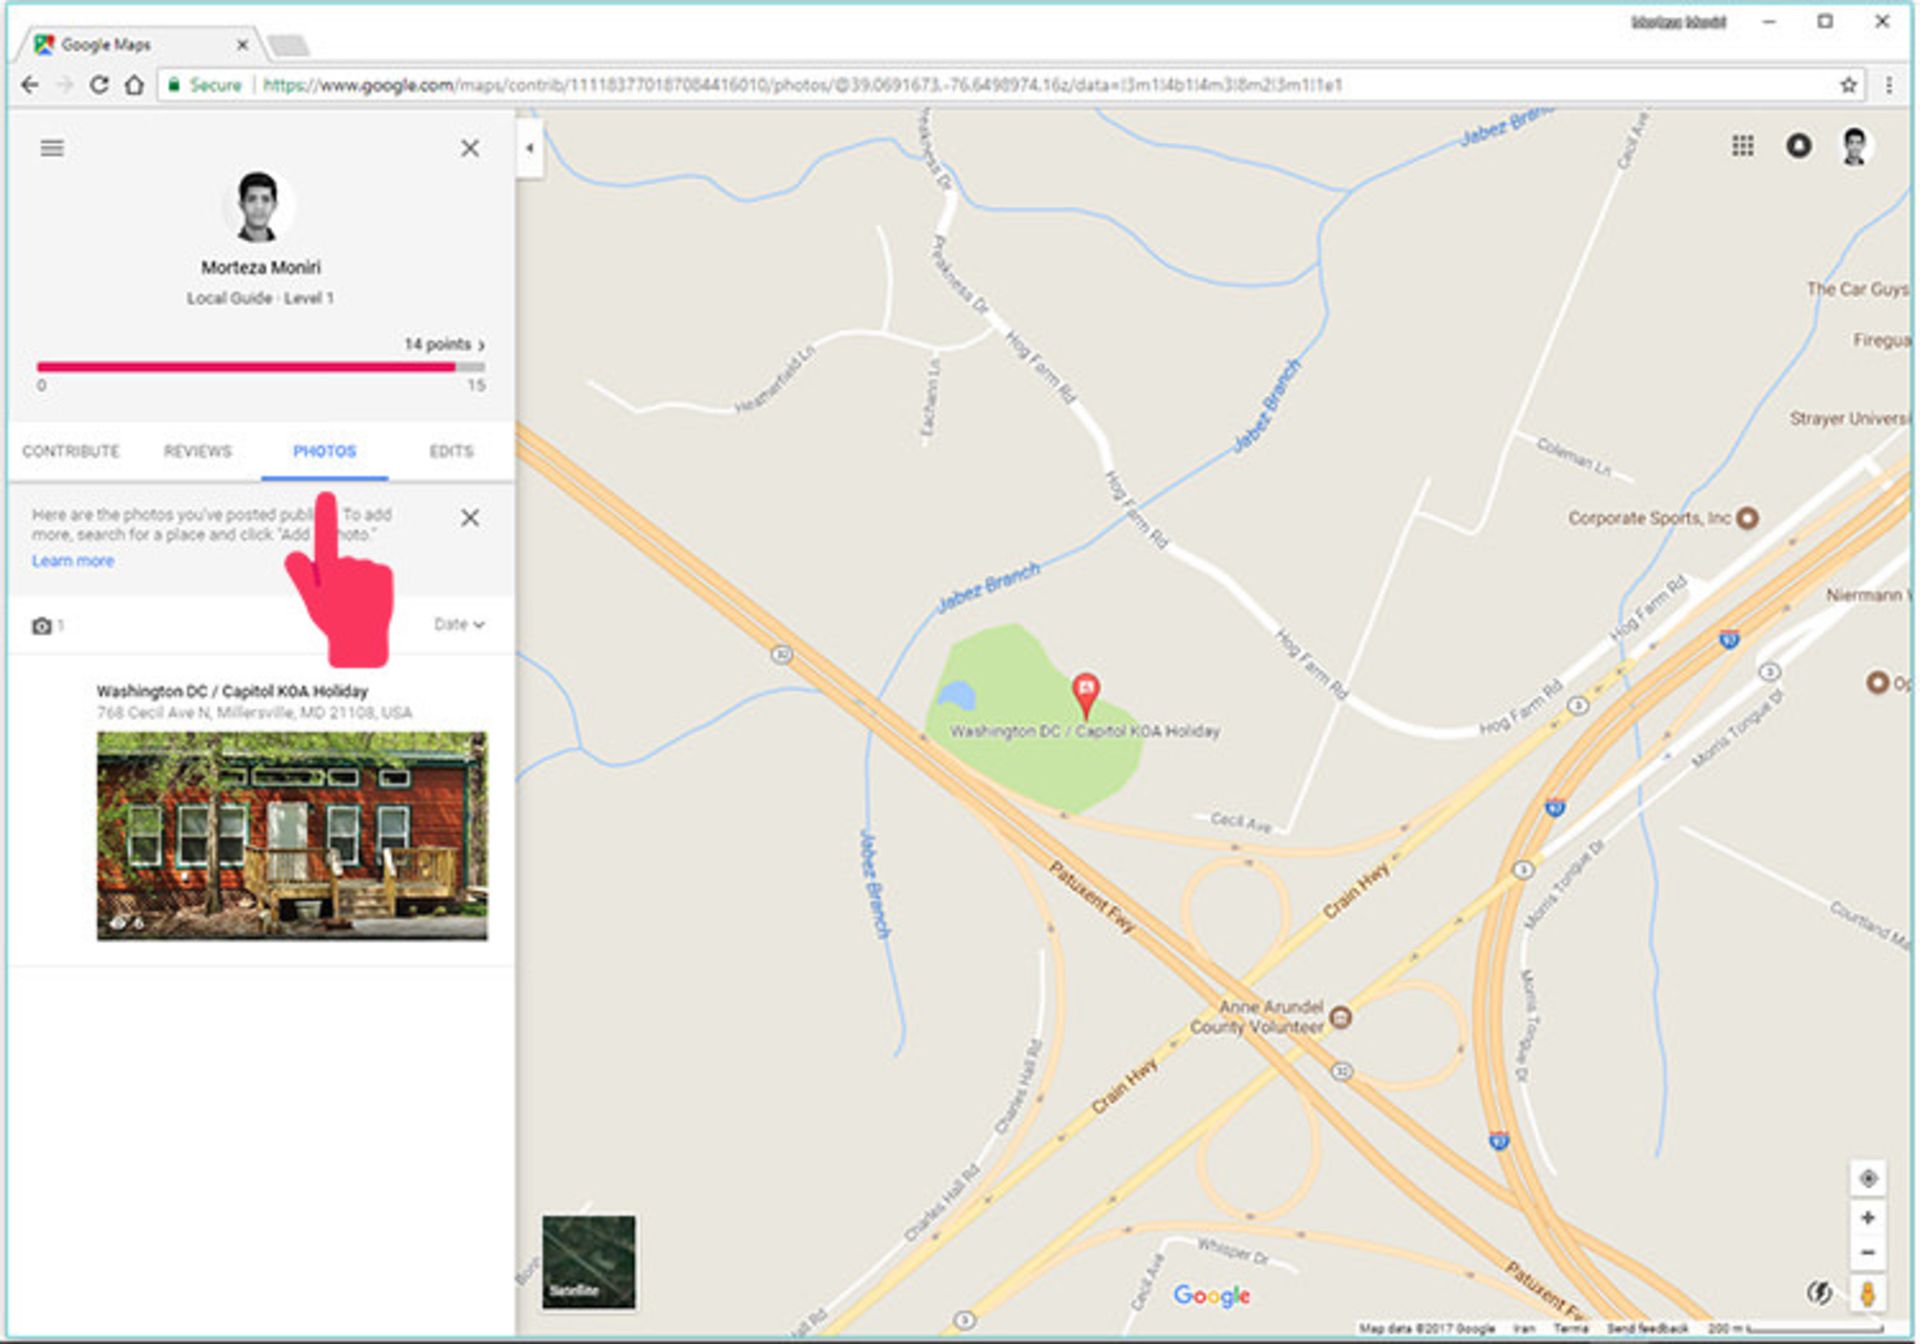Screen dimensions: 1920x1344
Task: Switch to the Edits tab
Action: pos(451,451)
